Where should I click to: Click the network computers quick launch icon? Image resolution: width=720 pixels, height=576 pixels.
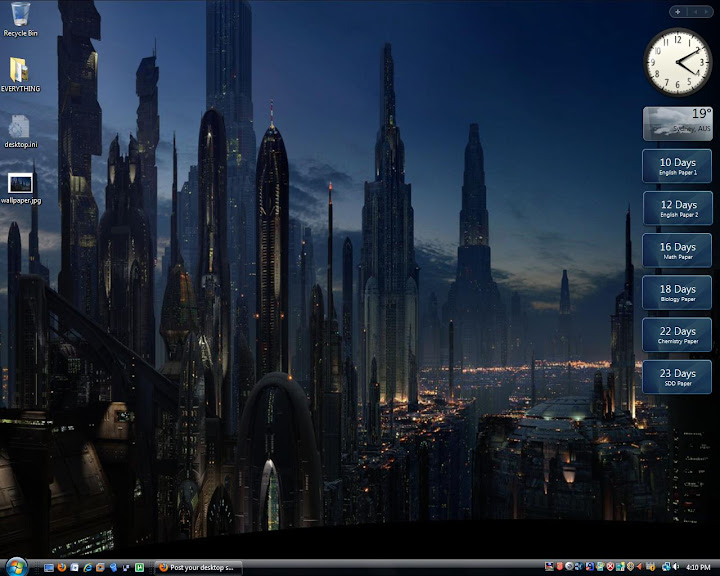pyautogui.click(x=126, y=568)
